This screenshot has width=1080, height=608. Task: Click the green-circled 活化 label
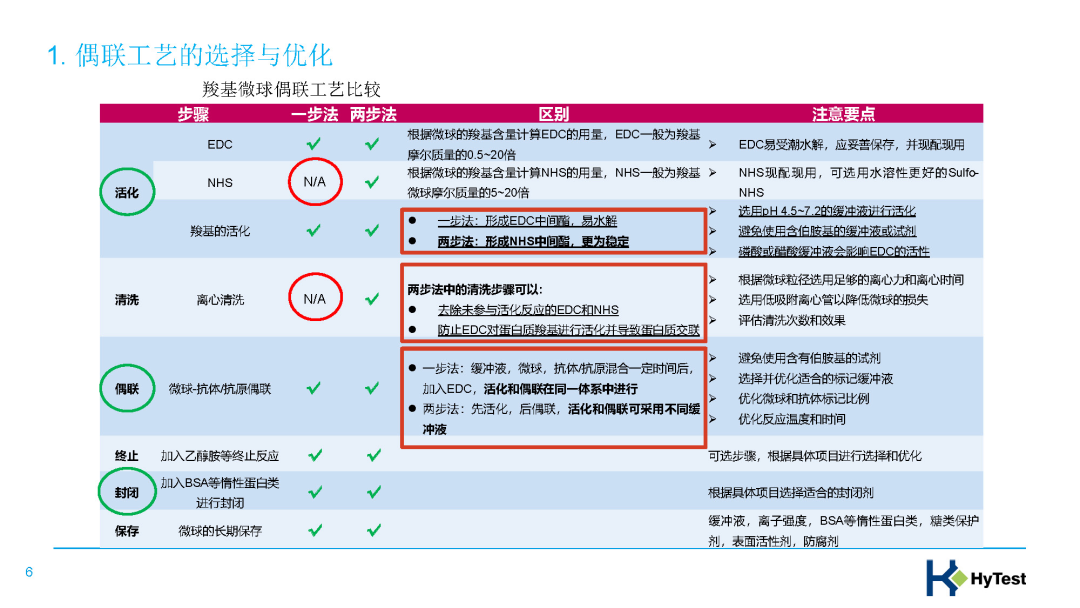point(127,191)
